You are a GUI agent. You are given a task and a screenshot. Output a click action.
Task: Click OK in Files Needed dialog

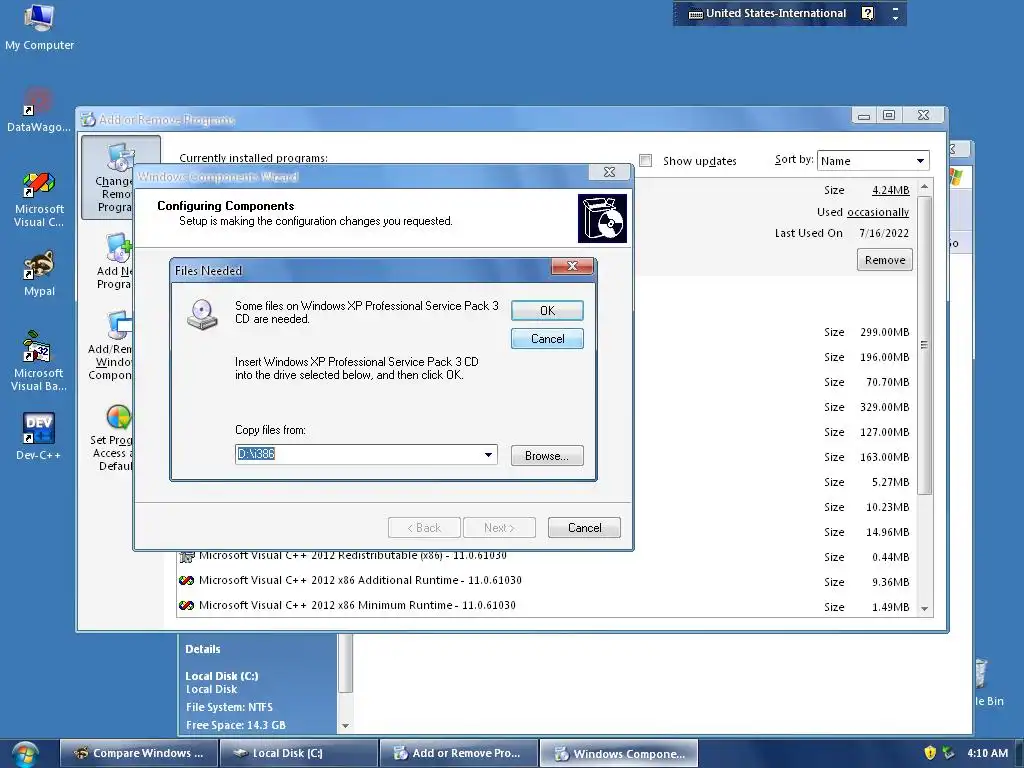tap(547, 311)
